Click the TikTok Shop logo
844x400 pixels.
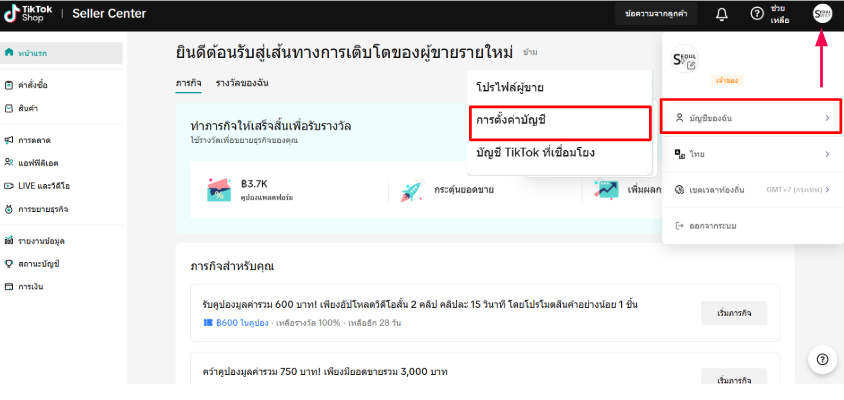(28, 13)
